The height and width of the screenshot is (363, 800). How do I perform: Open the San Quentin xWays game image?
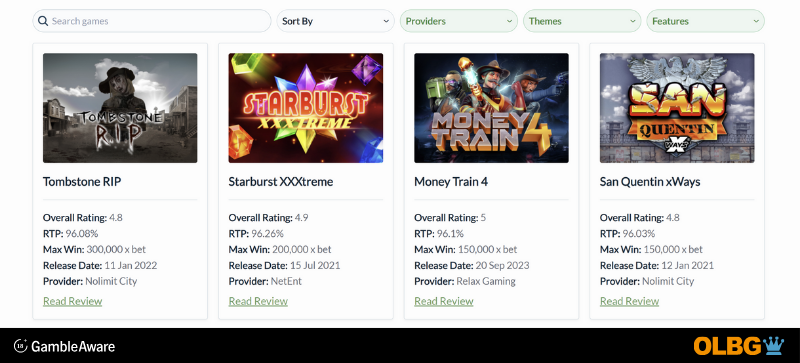[677, 108]
